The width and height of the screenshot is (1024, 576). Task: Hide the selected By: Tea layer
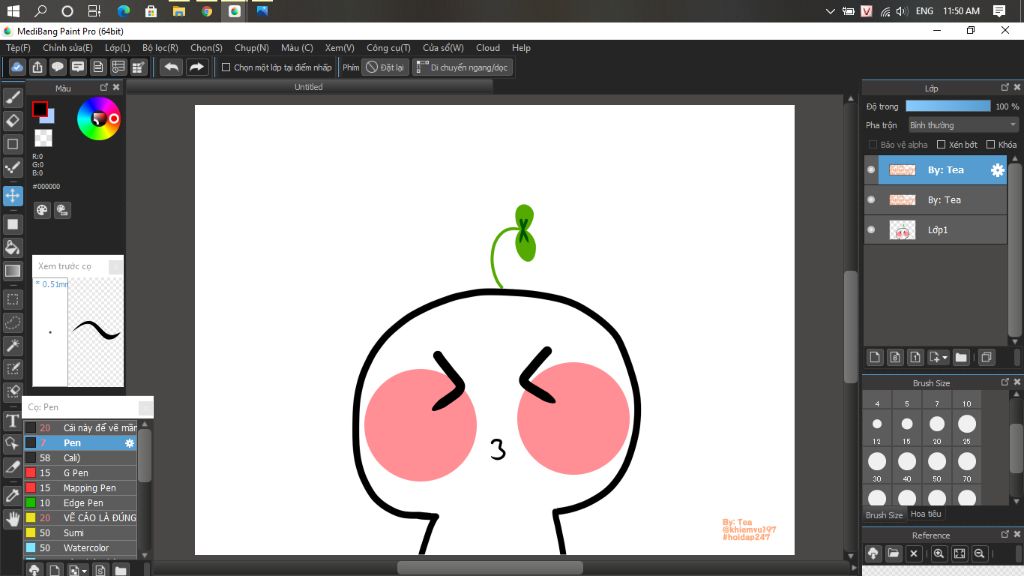click(x=871, y=170)
